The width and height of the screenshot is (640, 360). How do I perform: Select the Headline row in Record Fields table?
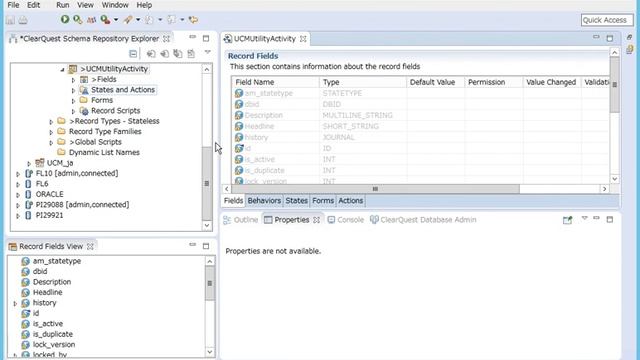[420, 126]
